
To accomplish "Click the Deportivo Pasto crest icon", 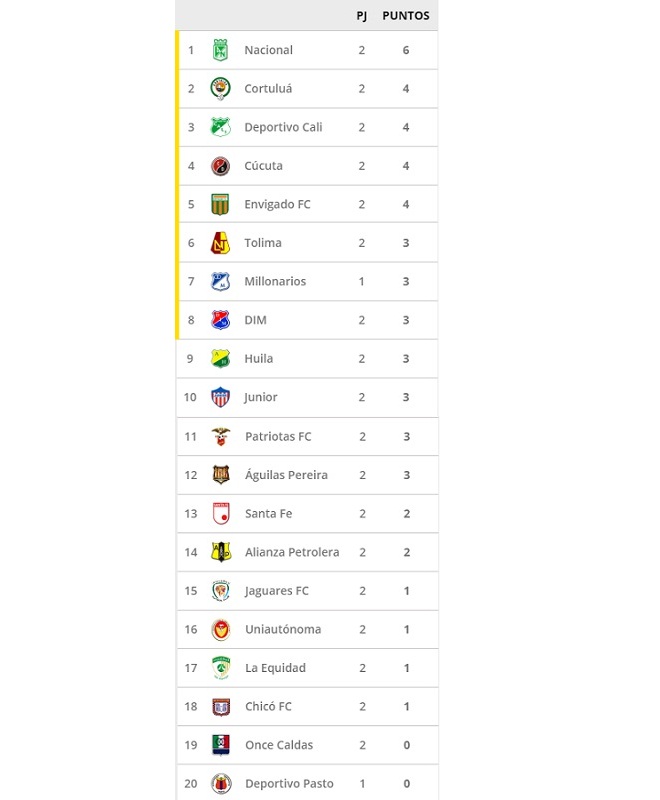I will 221,784.
